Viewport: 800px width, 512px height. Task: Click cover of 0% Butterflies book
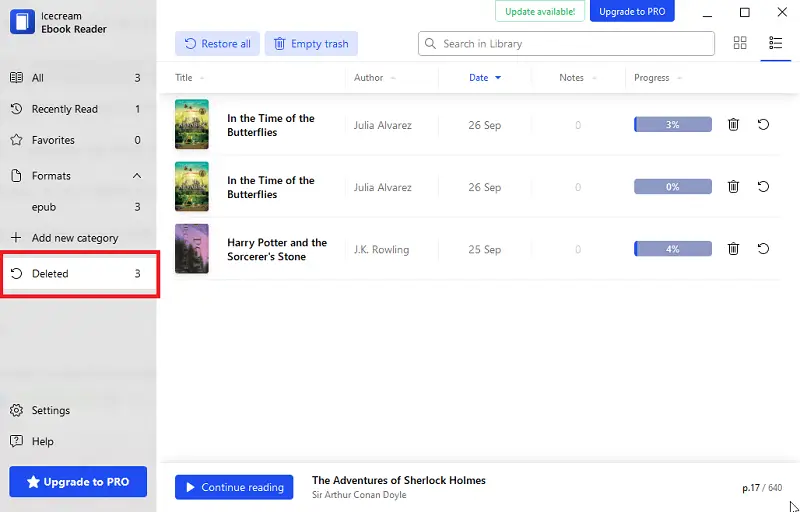pyautogui.click(x=192, y=187)
